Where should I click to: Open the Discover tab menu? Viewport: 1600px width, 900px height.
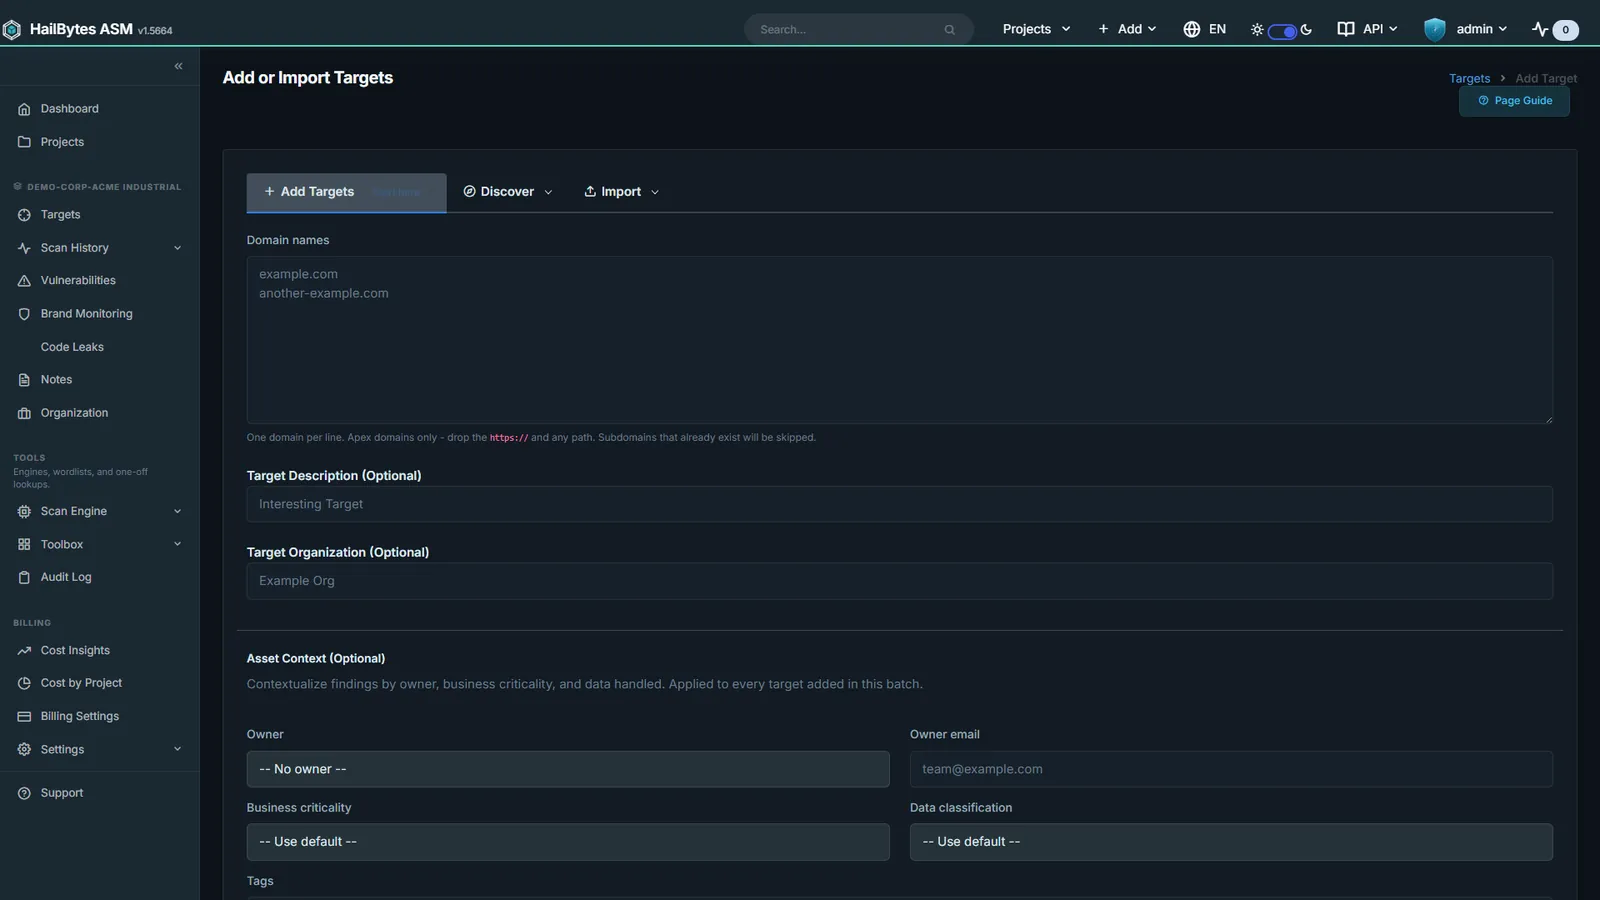[x=507, y=192]
